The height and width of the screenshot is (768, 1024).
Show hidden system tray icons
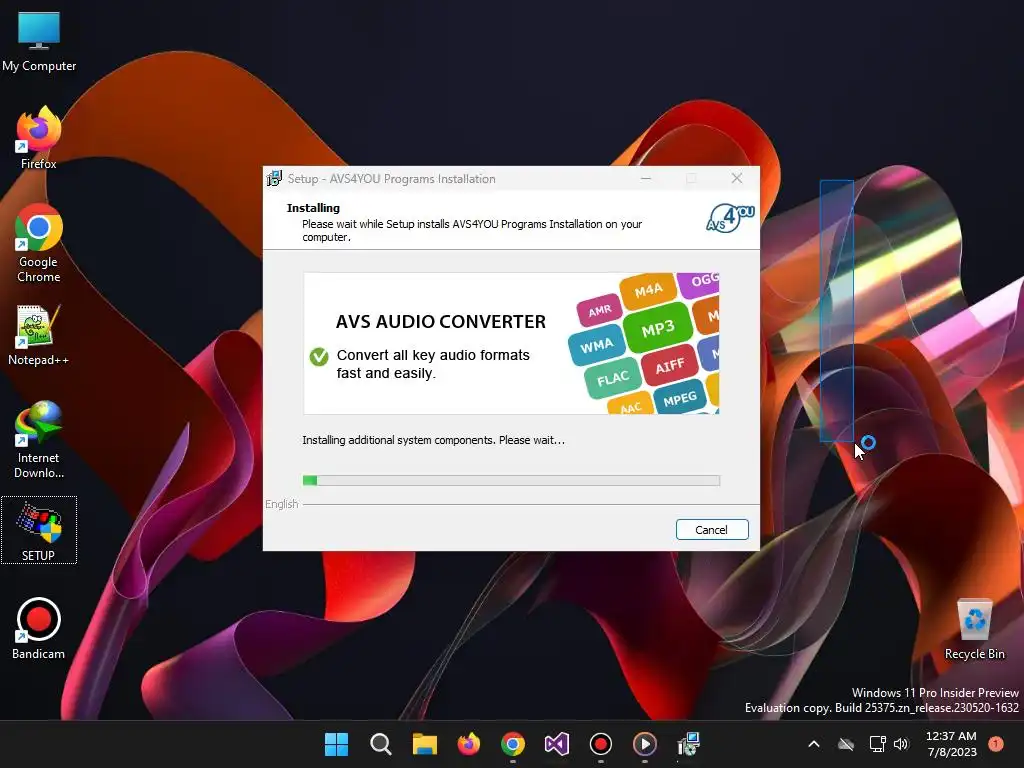pos(814,744)
